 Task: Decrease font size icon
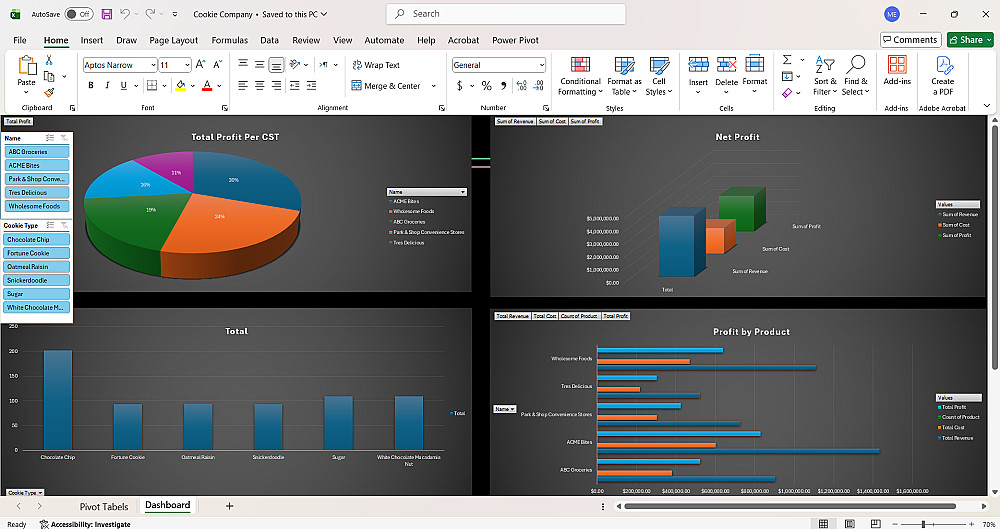217,64
